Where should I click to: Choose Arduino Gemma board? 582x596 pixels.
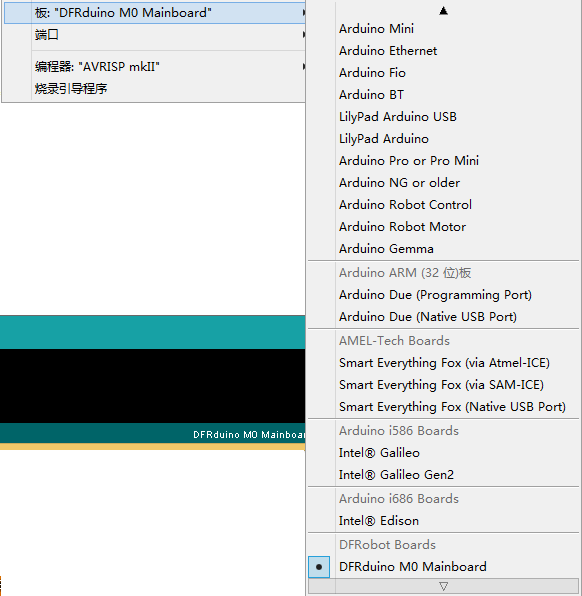[443, 249]
